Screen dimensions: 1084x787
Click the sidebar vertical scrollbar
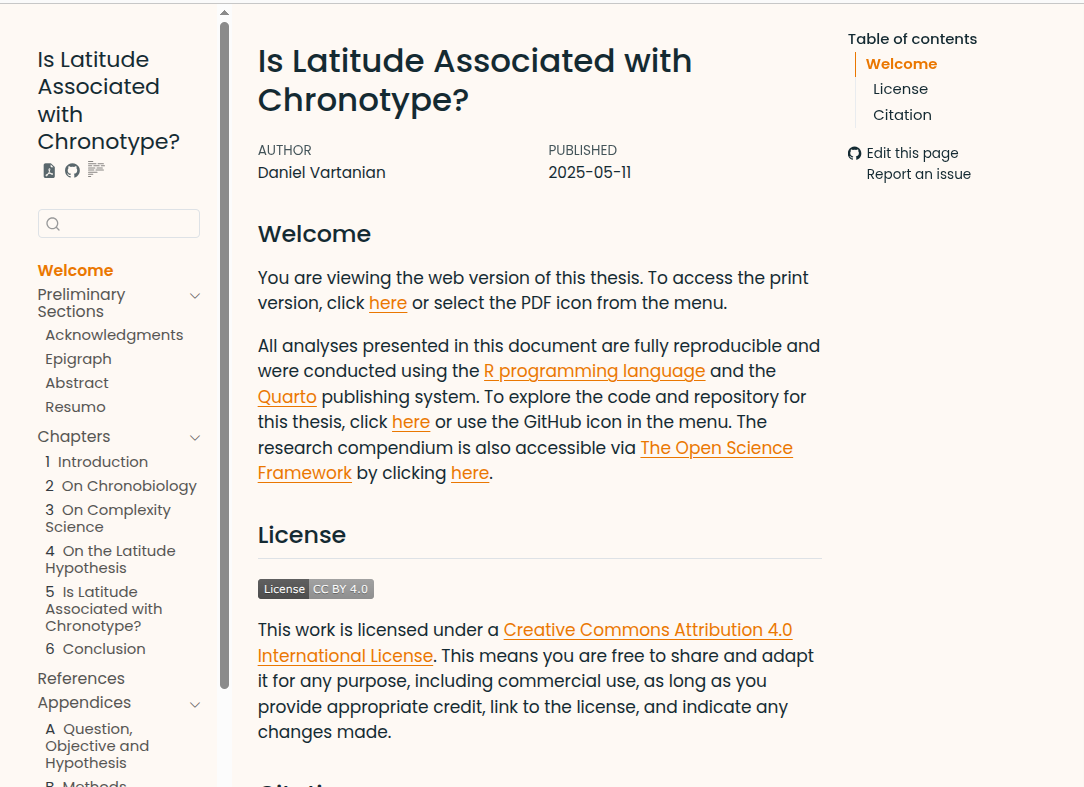click(225, 350)
